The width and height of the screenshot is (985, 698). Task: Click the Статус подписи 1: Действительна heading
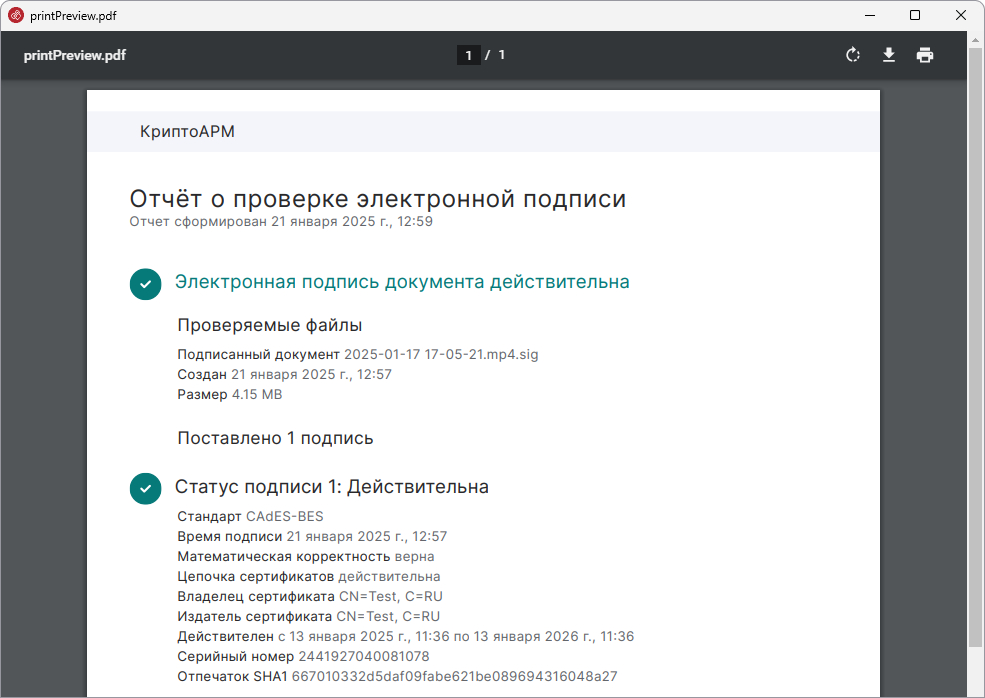tap(332, 487)
